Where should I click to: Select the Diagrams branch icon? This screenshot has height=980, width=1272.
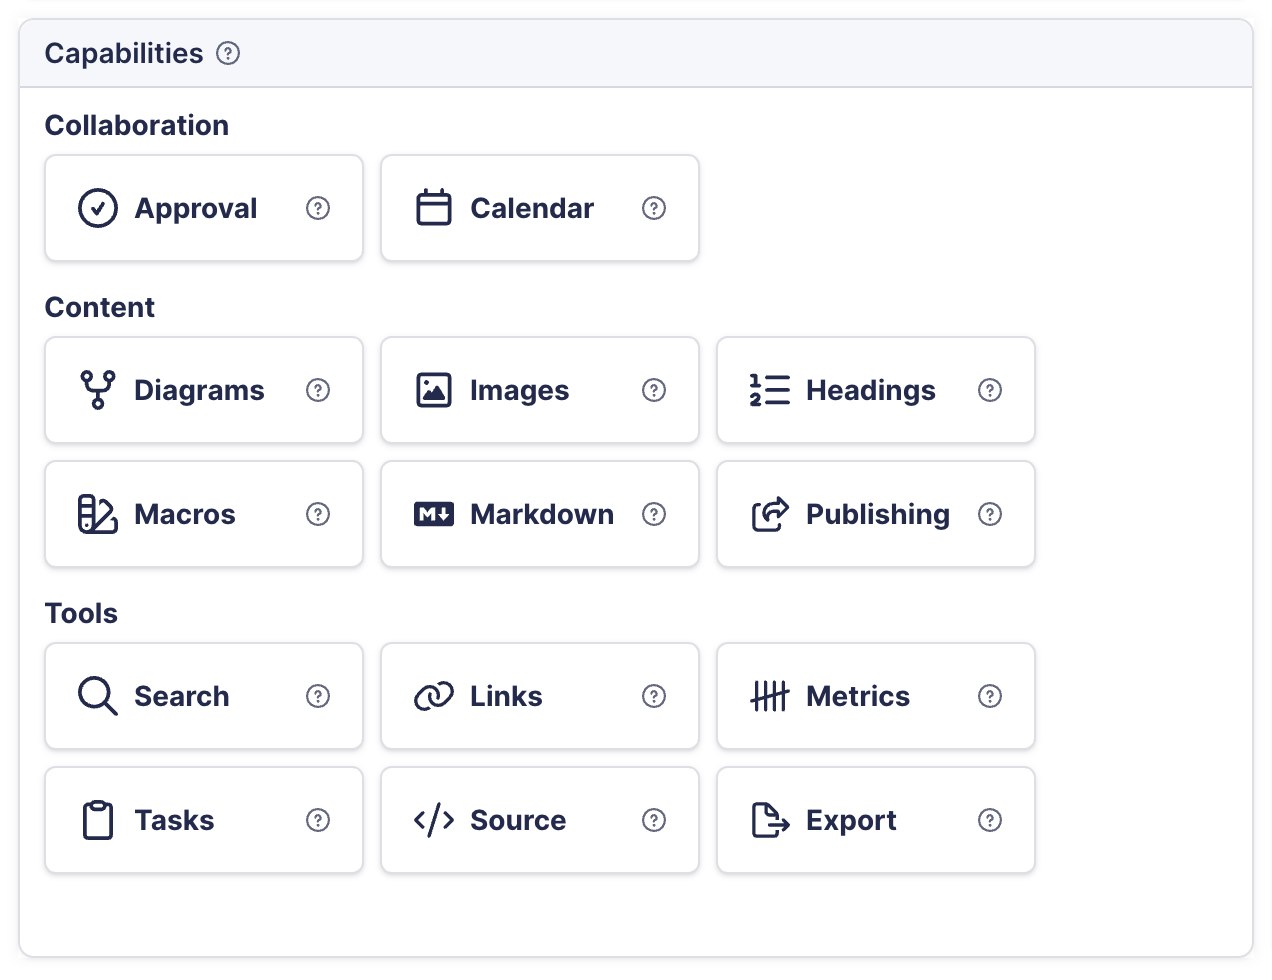click(x=98, y=390)
